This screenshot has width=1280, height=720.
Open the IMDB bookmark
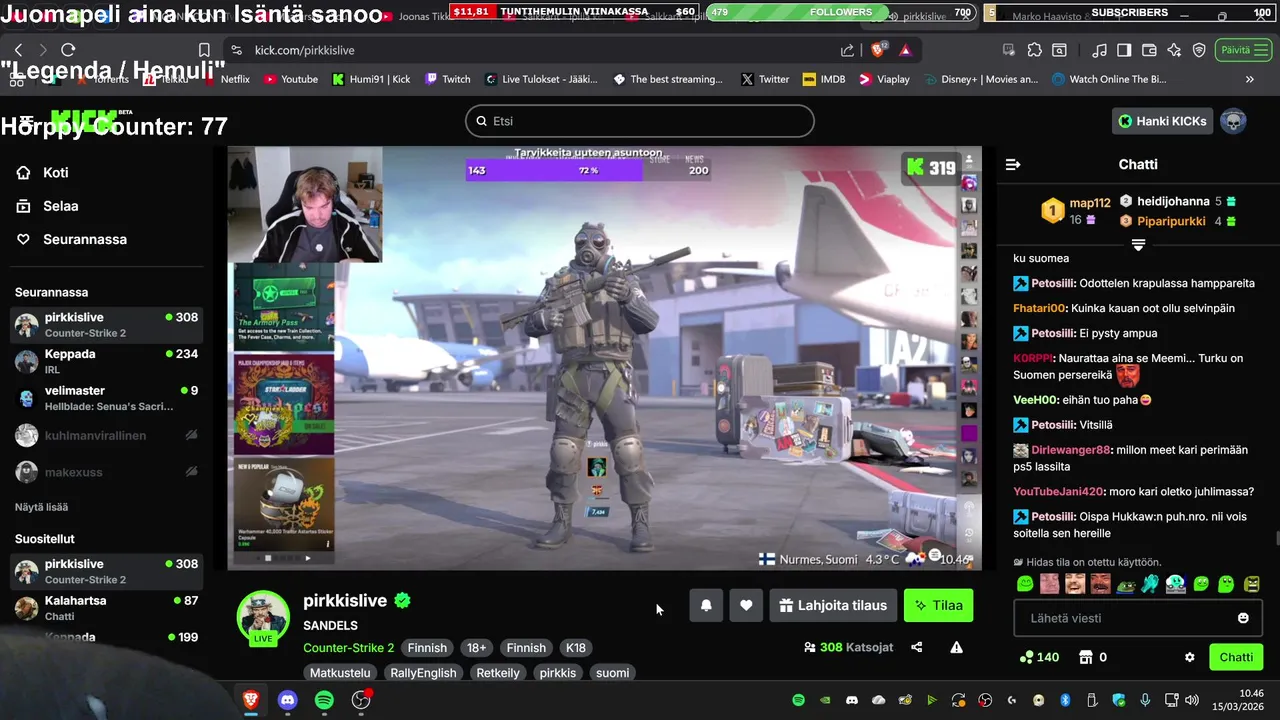pos(824,79)
